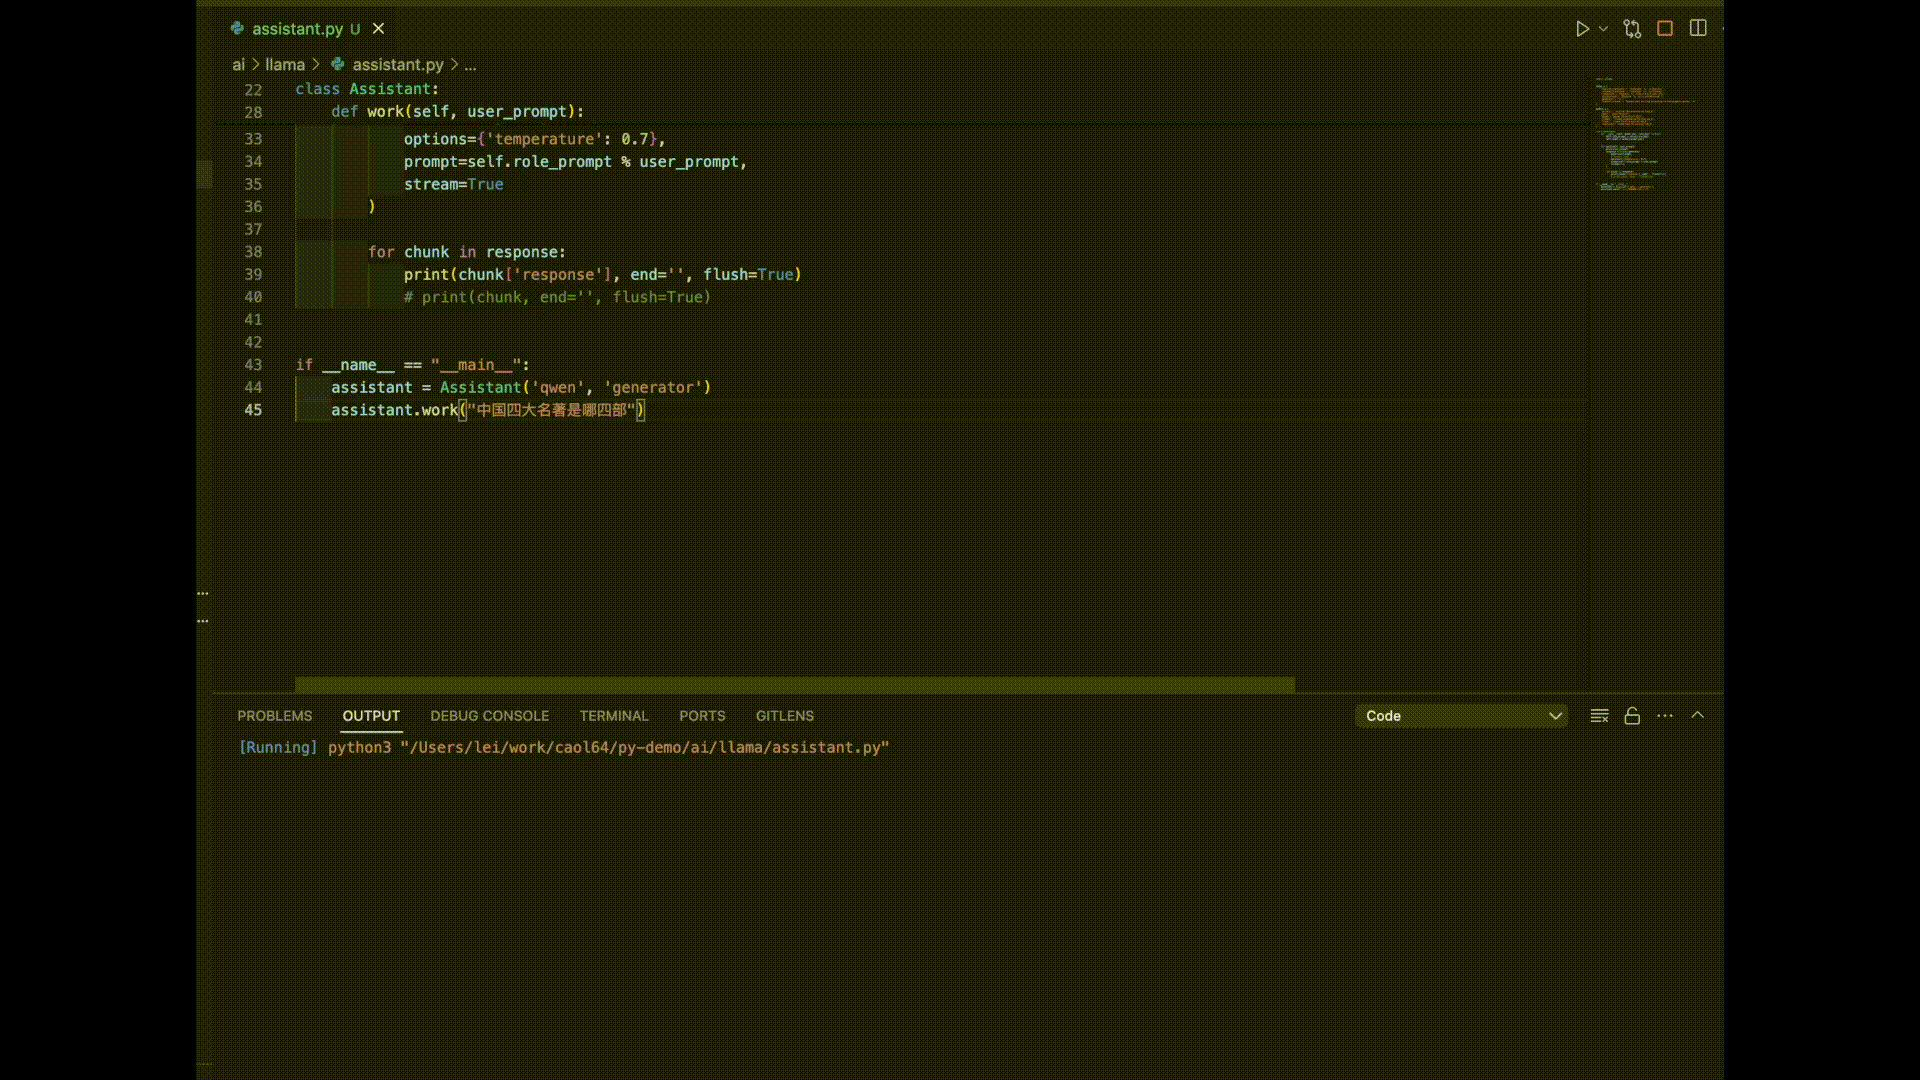
Task: Switch to the TERMINAL tab
Action: [x=614, y=716]
